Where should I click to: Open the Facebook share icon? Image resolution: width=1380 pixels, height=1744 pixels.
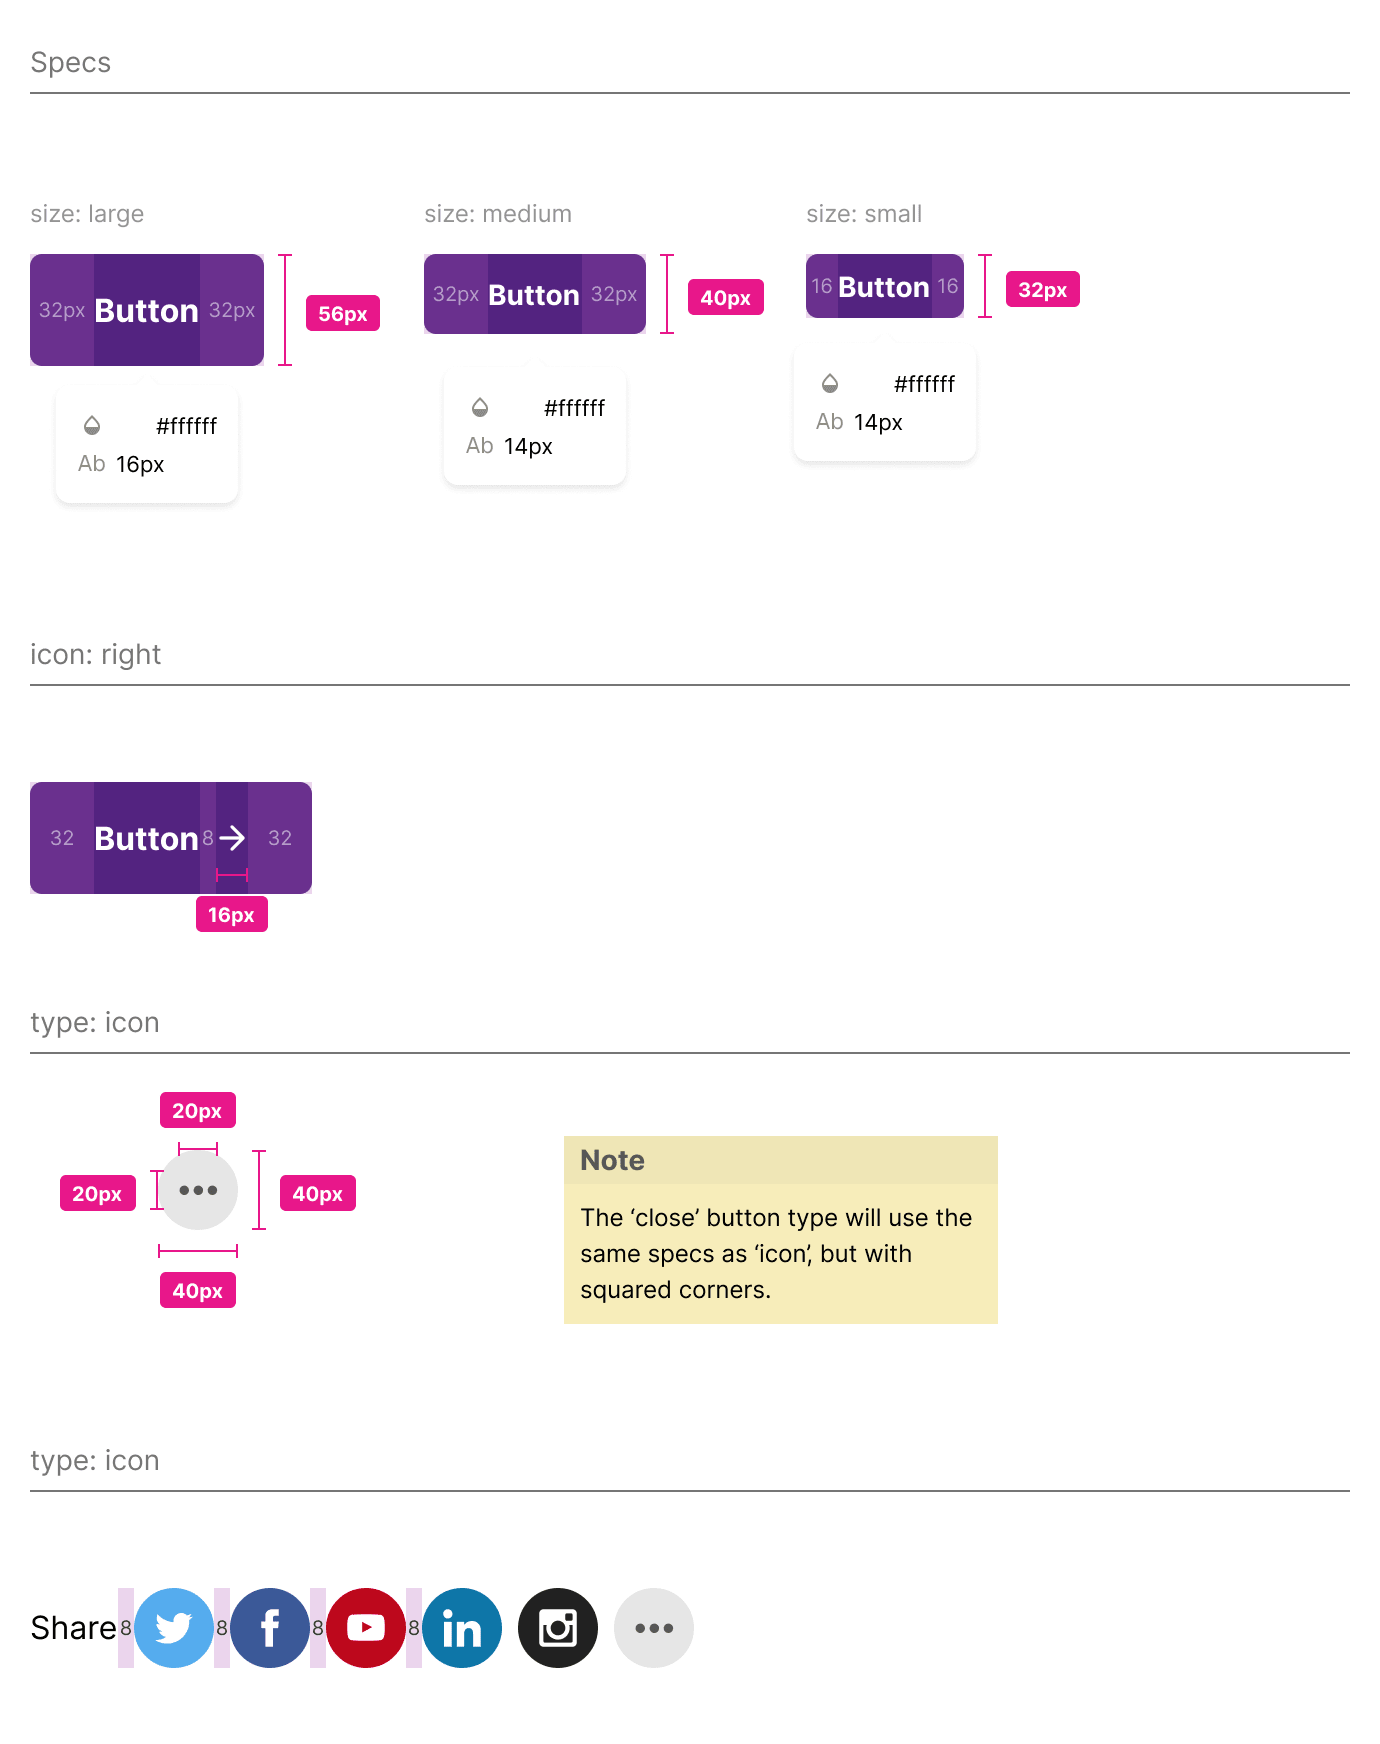coord(270,1628)
